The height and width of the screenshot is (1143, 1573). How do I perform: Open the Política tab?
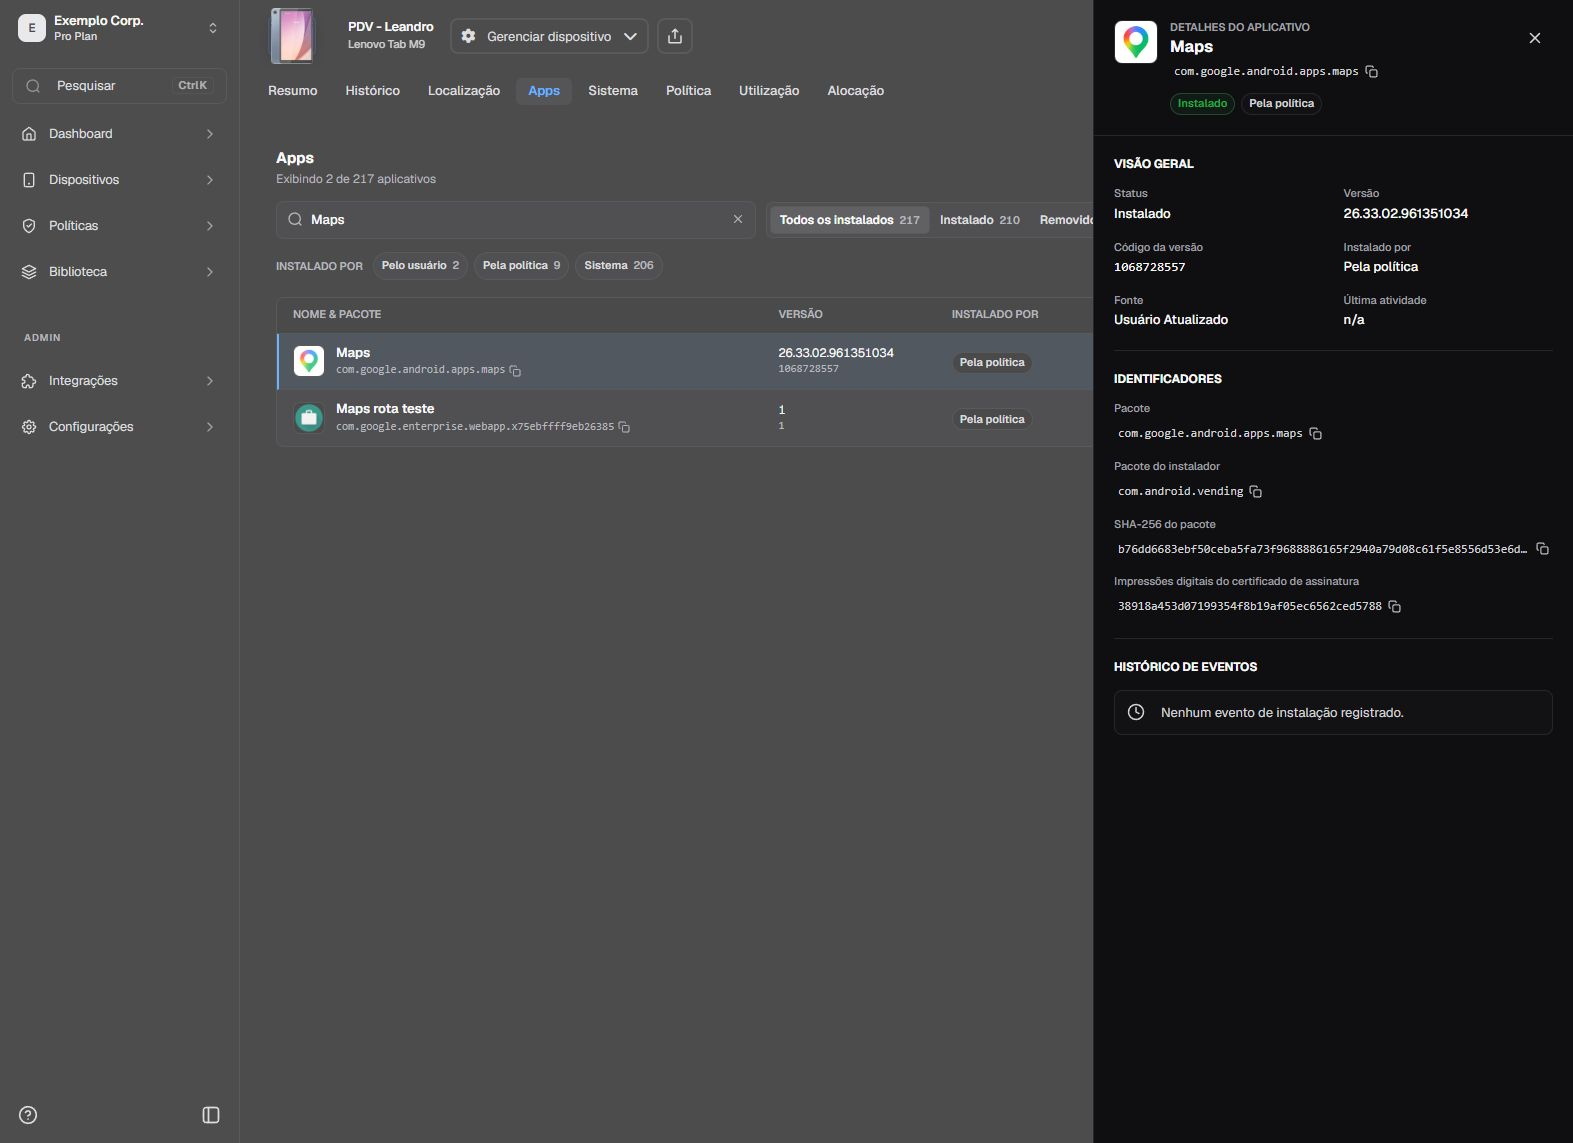click(689, 91)
